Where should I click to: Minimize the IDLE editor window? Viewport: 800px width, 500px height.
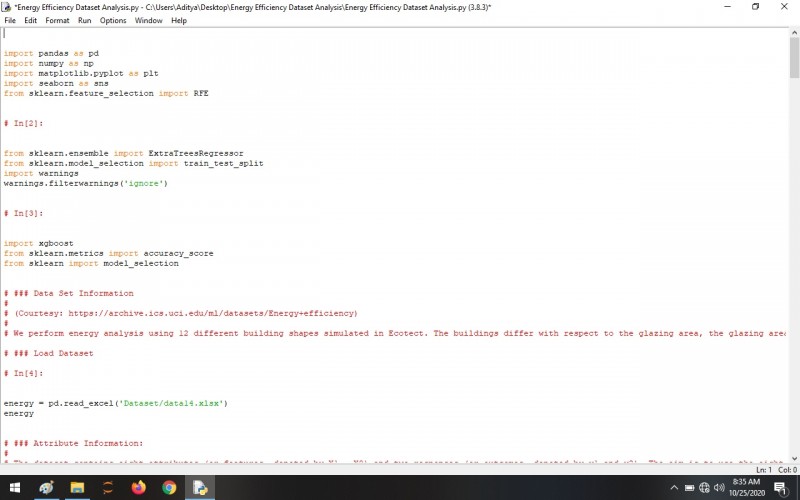point(727,7)
